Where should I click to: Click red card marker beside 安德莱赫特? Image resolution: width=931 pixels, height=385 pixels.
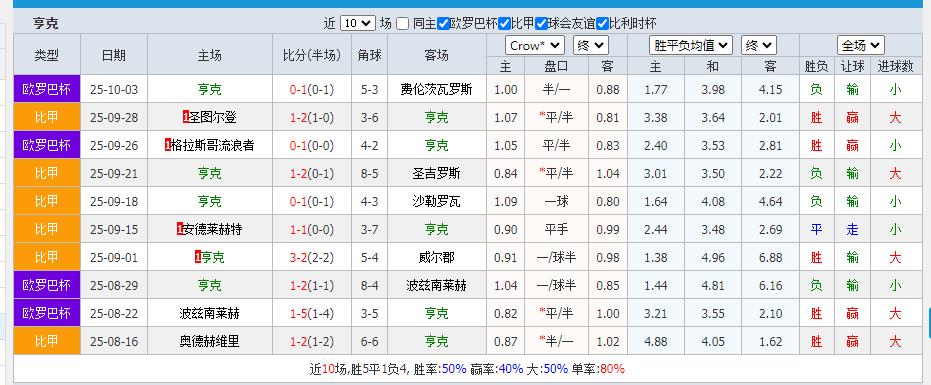(180, 229)
